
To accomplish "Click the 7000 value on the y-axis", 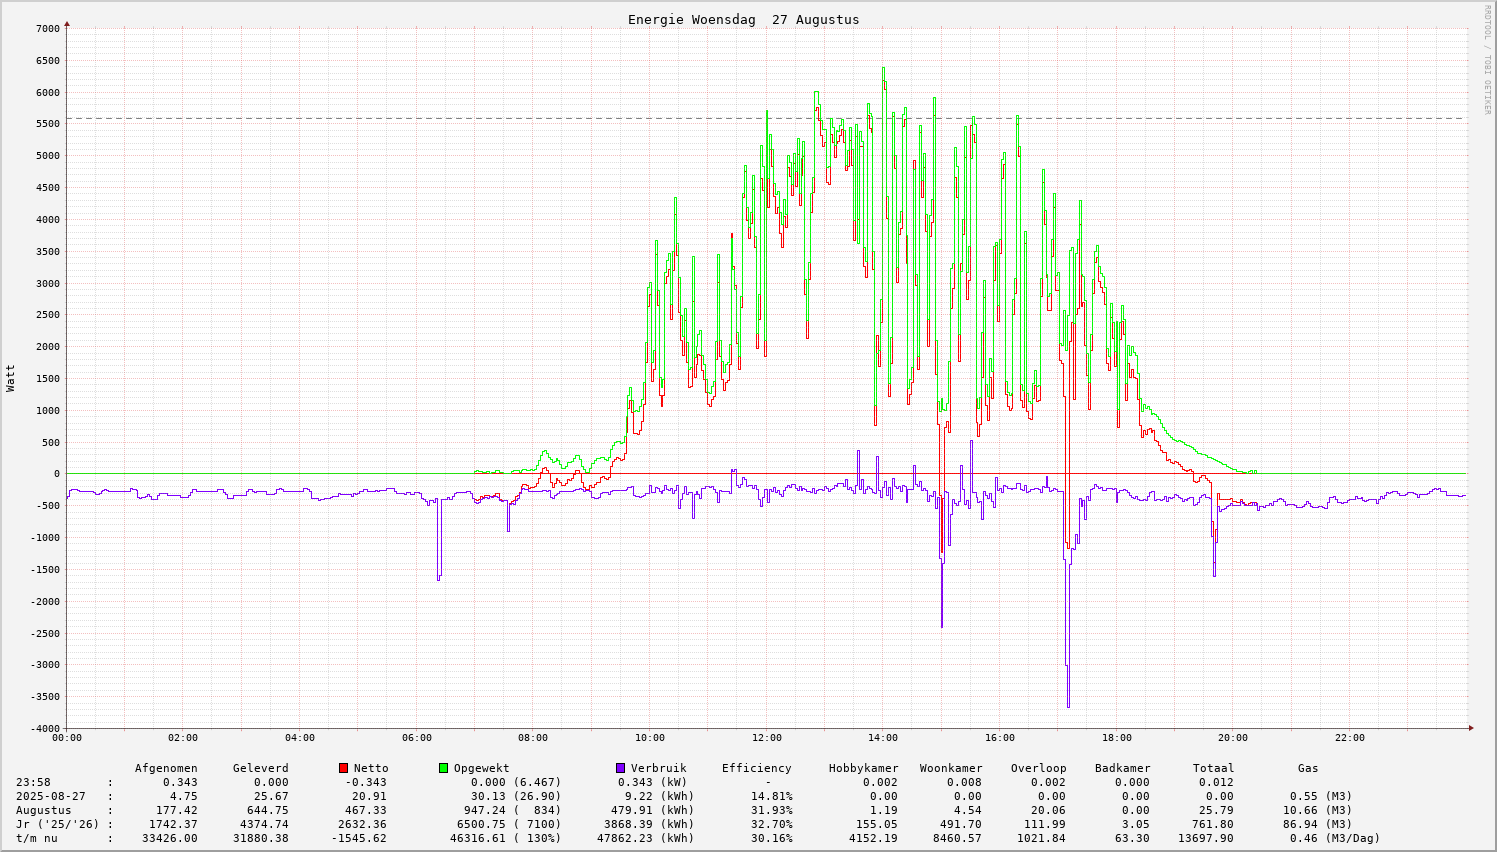I will tap(47, 29).
